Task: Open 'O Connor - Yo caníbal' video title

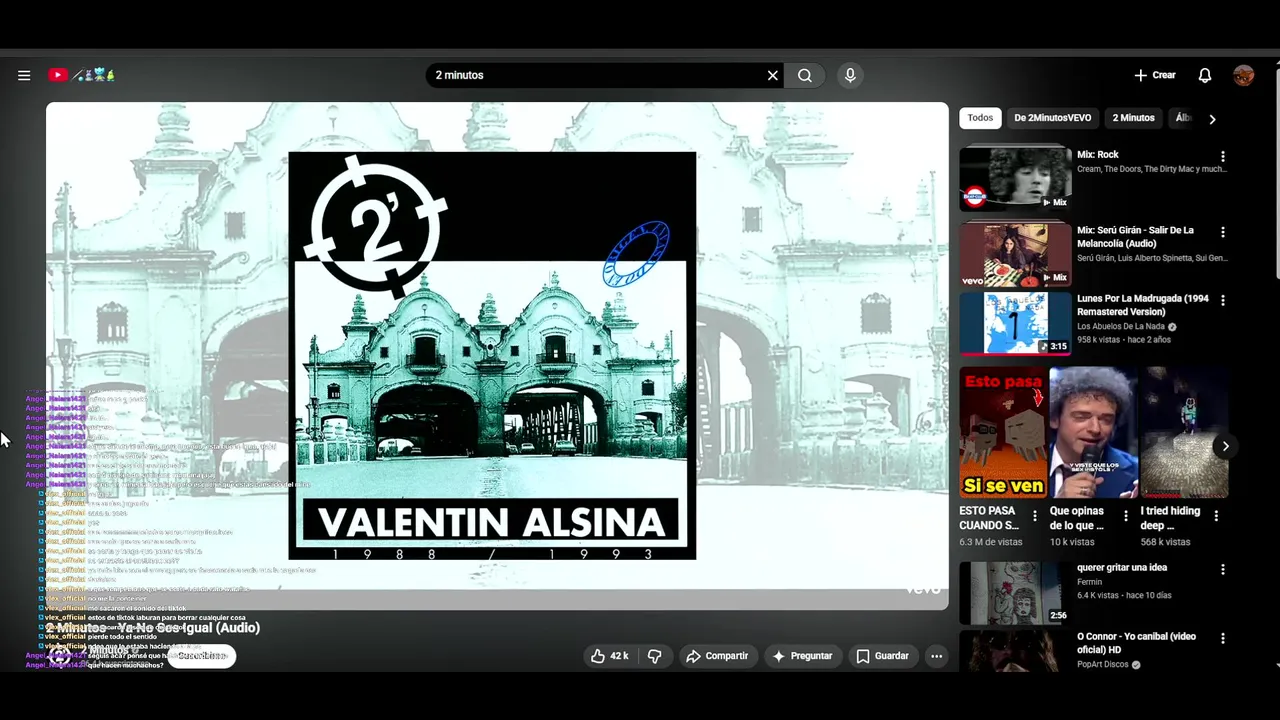Action: pos(1136,643)
